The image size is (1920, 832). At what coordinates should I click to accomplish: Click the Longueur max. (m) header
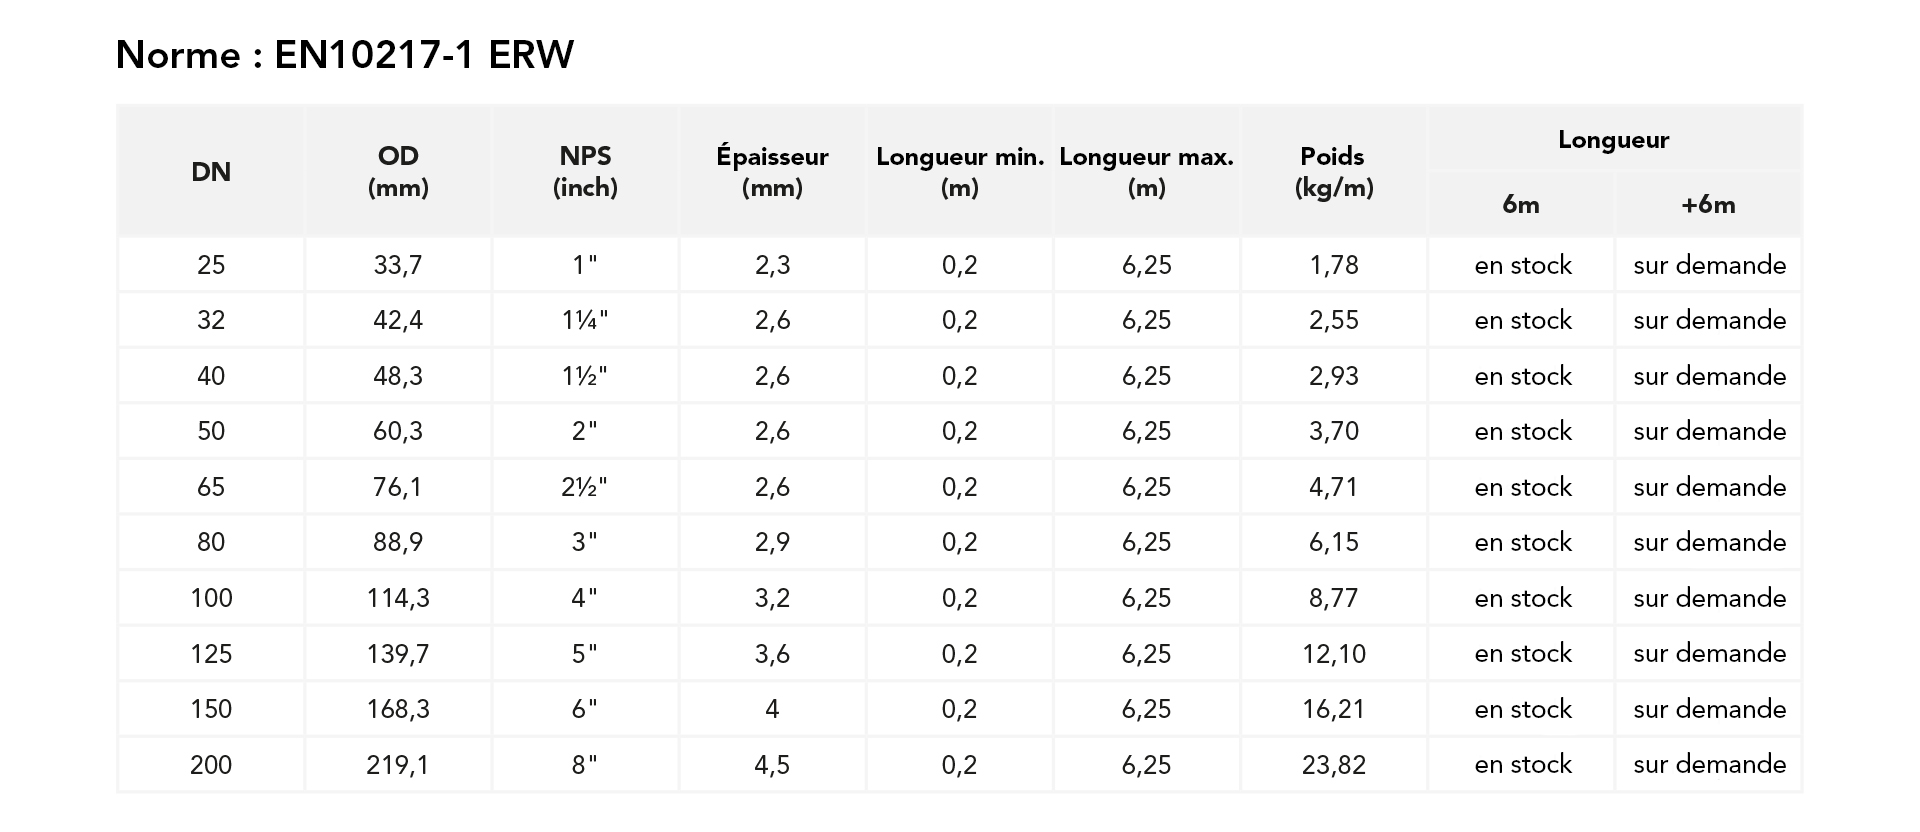(1146, 172)
